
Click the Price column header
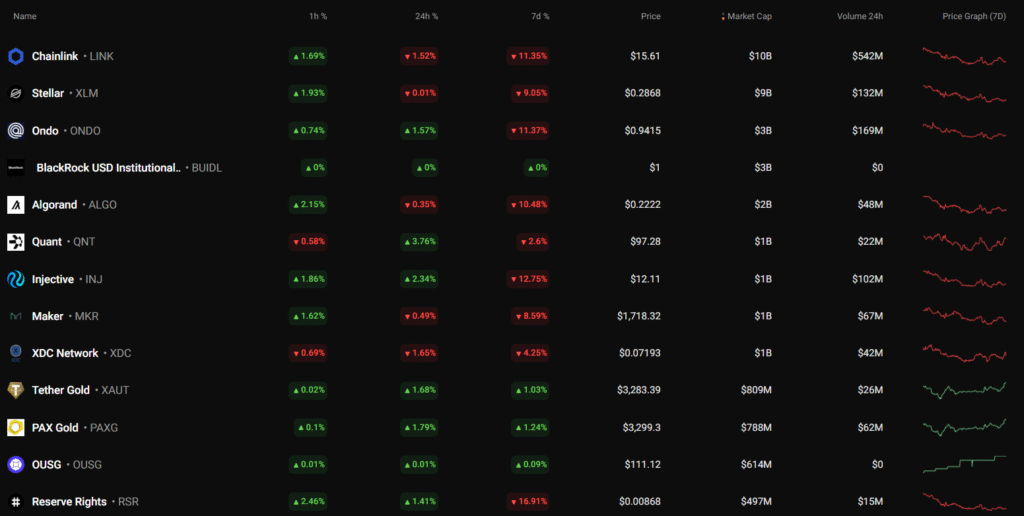(650, 16)
